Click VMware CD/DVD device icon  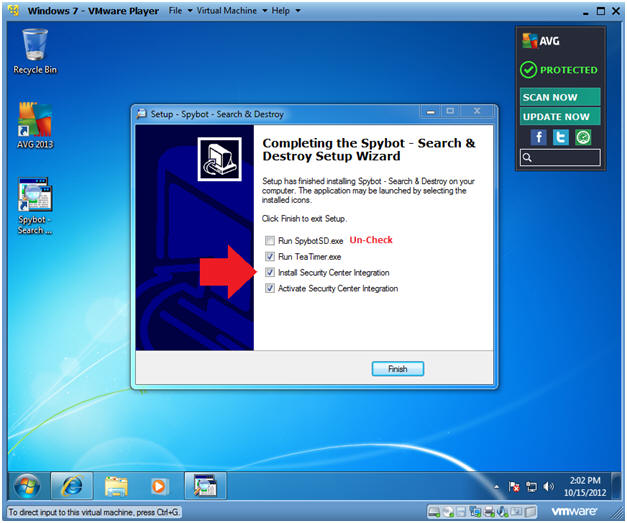(448, 511)
